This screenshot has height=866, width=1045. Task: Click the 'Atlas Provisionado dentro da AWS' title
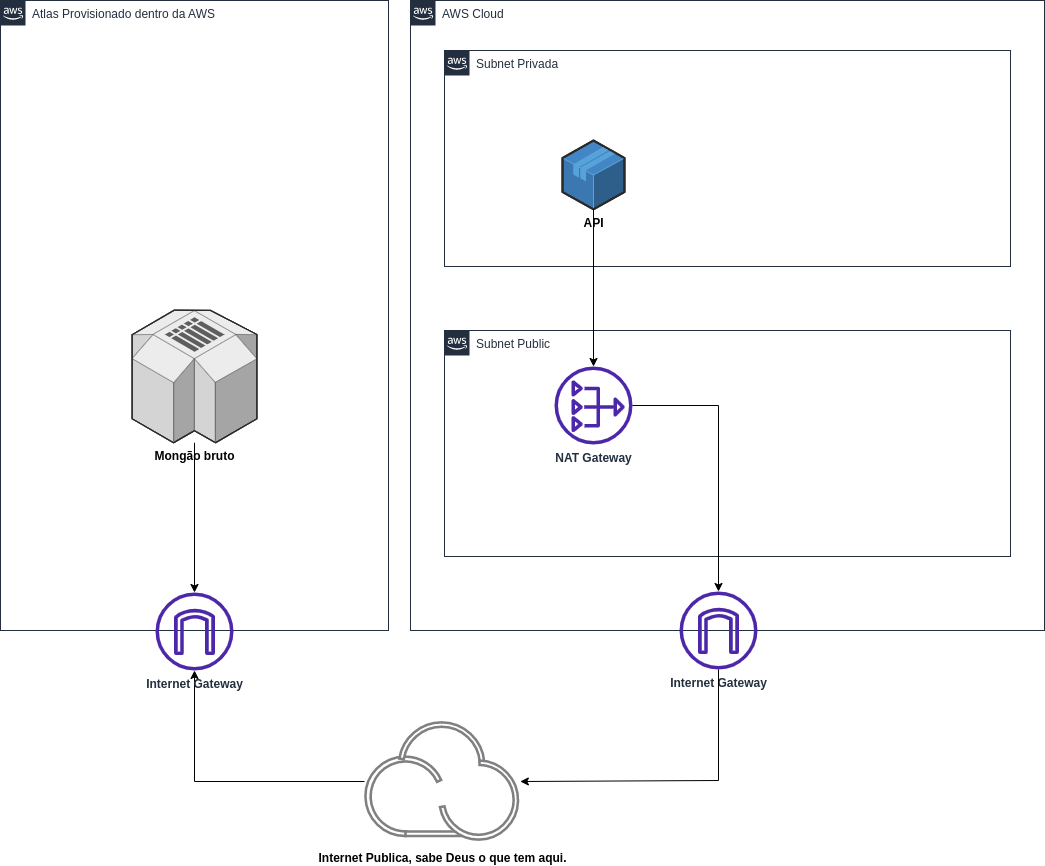coord(123,14)
